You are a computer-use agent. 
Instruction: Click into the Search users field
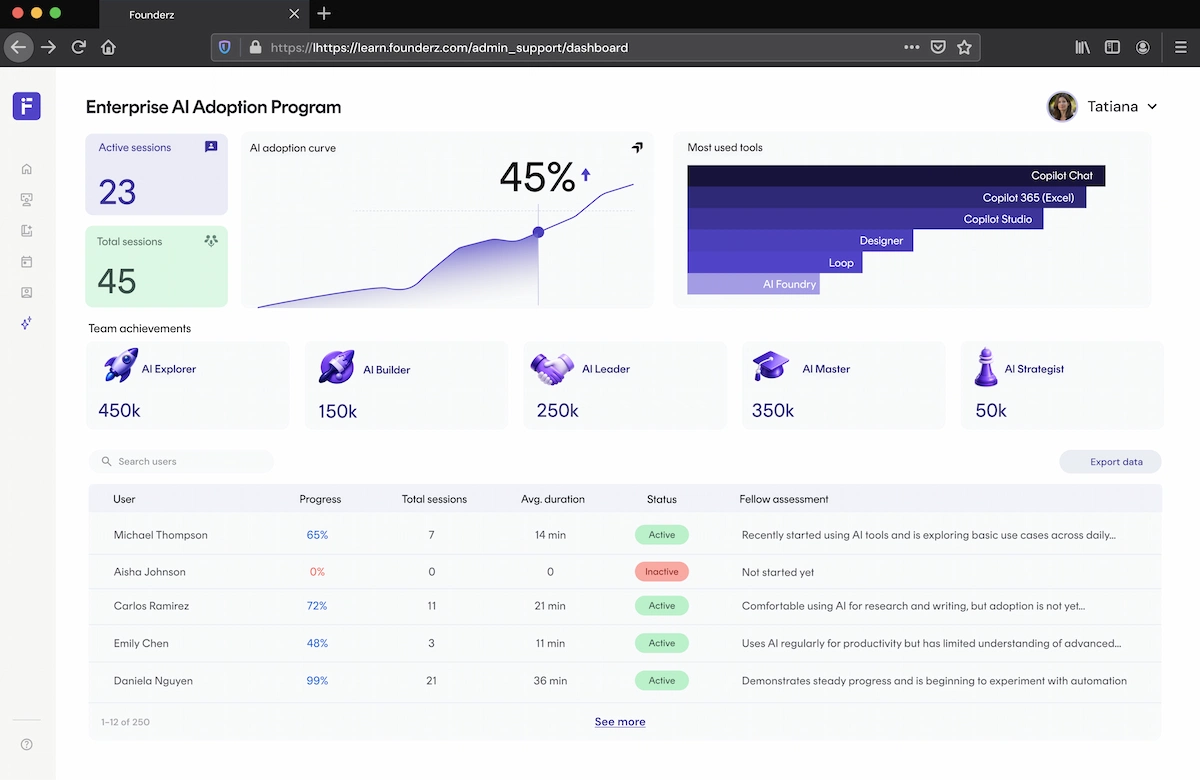click(x=180, y=461)
